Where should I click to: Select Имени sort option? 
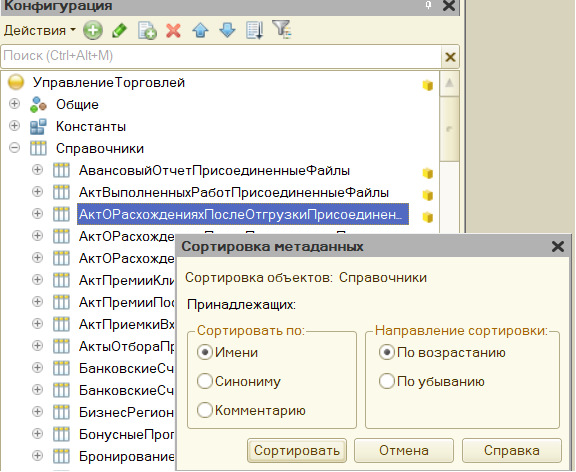(x=227, y=353)
